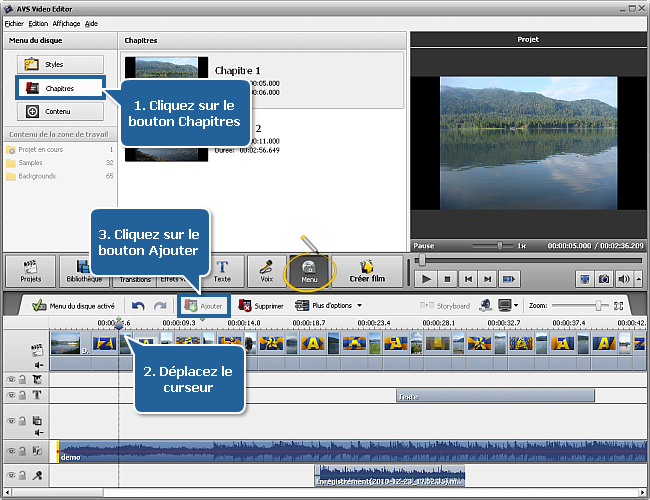Image resolution: width=650 pixels, height=500 pixels.
Task: Open the Edition menu
Action: (x=38, y=22)
